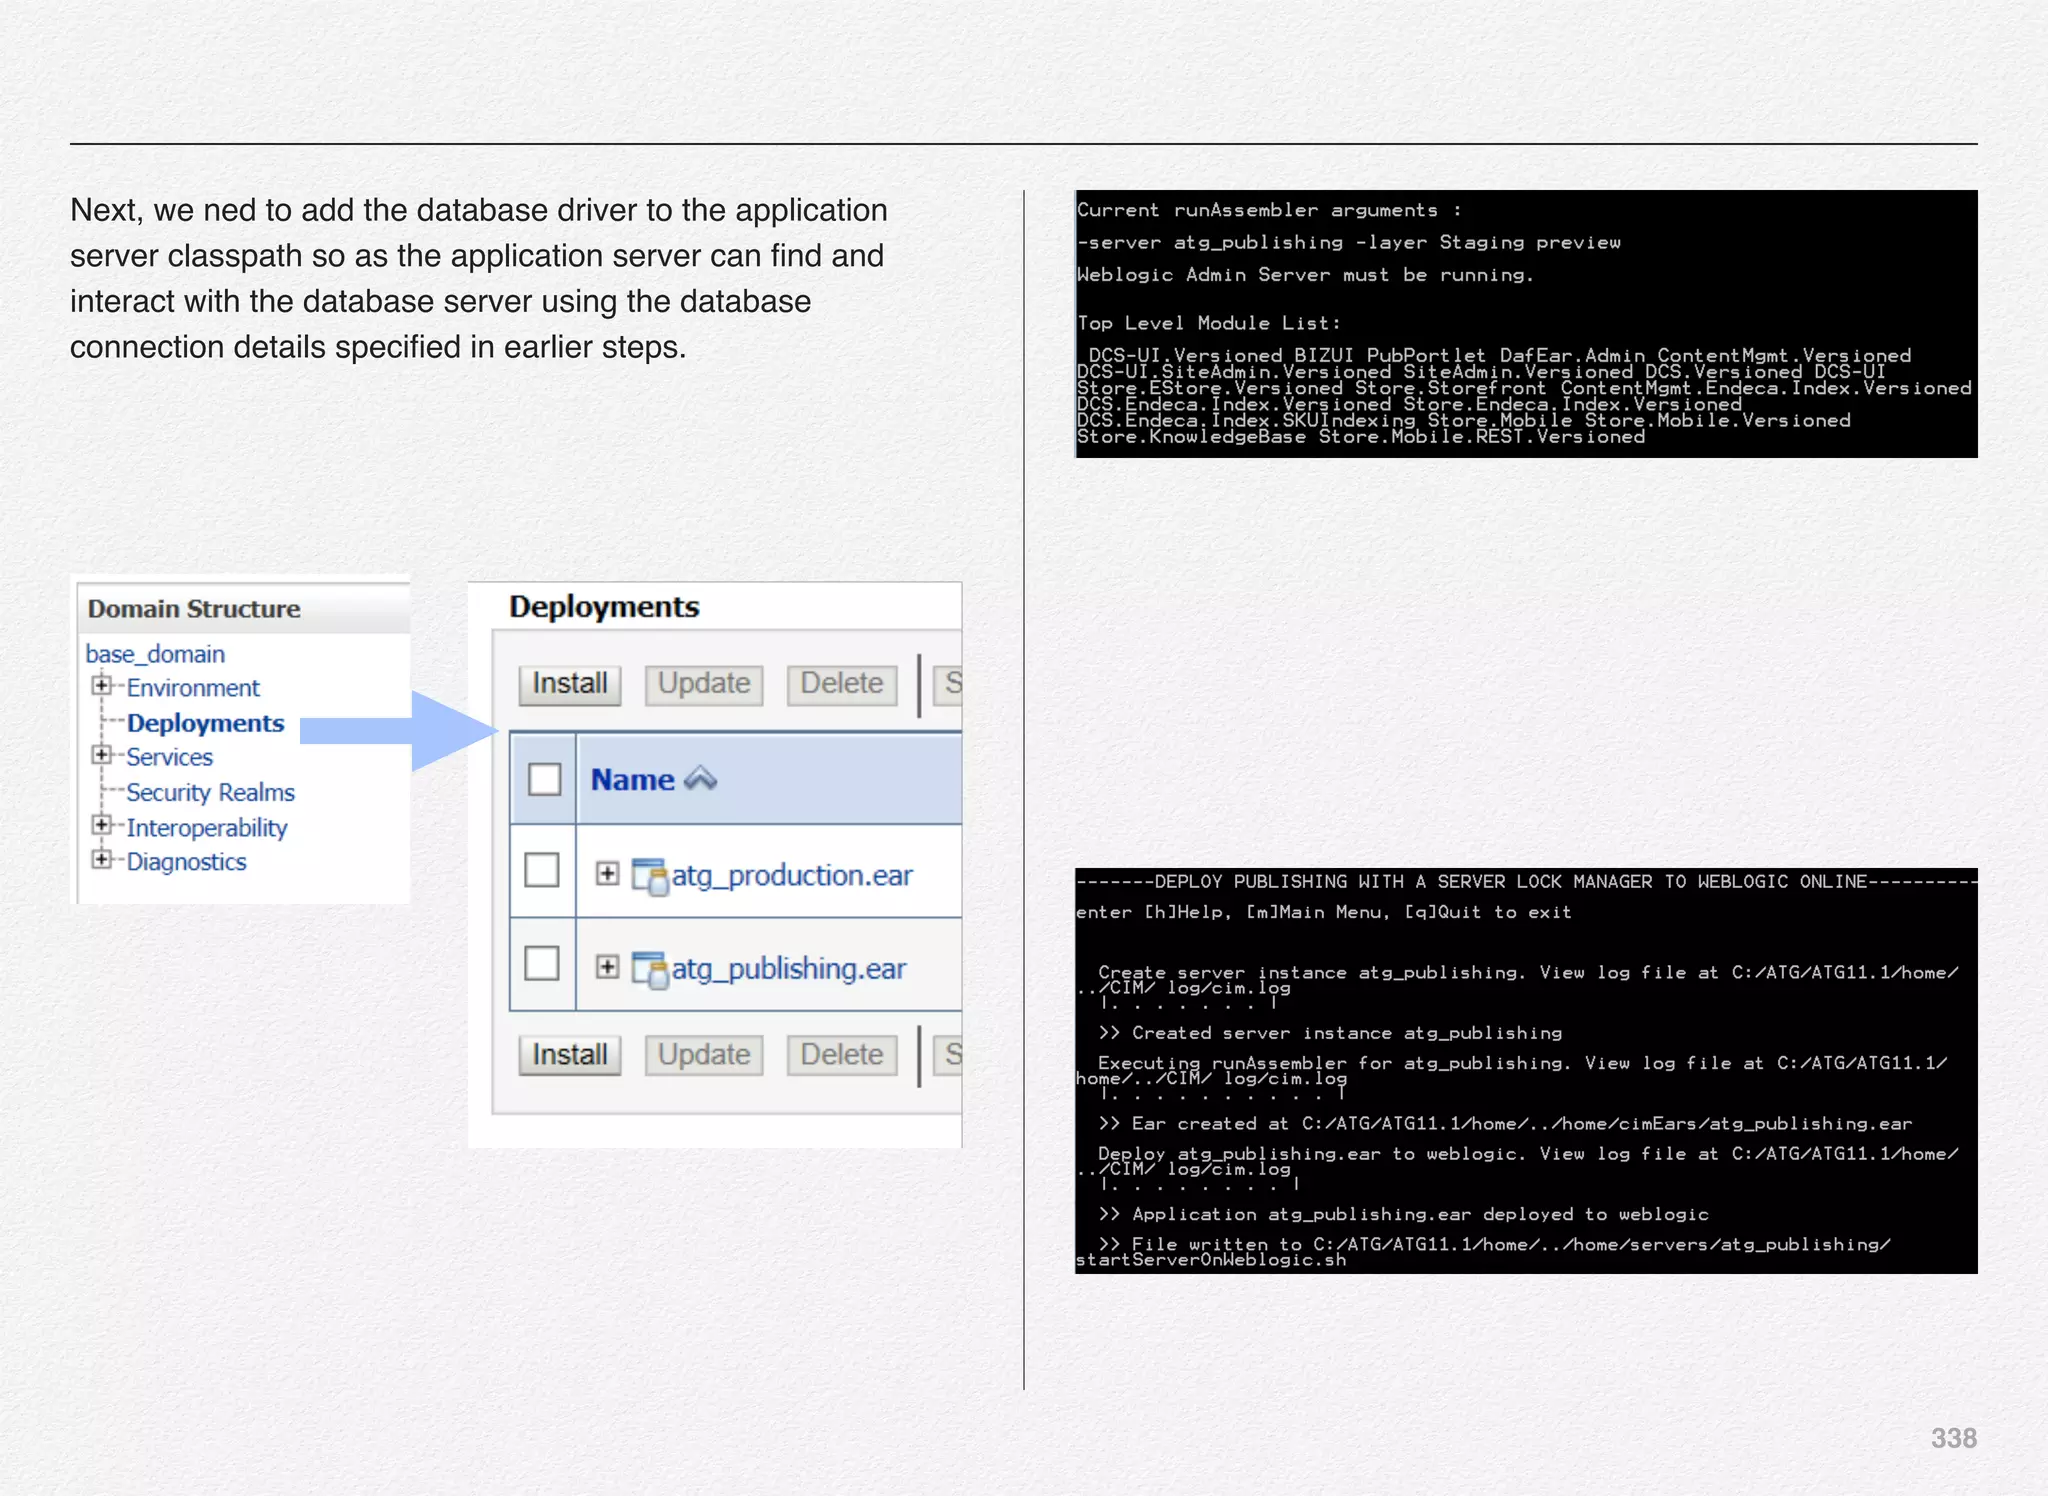Image resolution: width=2048 pixels, height=1496 pixels.
Task: Check the select-all checkbox in Name header
Action: click(544, 779)
